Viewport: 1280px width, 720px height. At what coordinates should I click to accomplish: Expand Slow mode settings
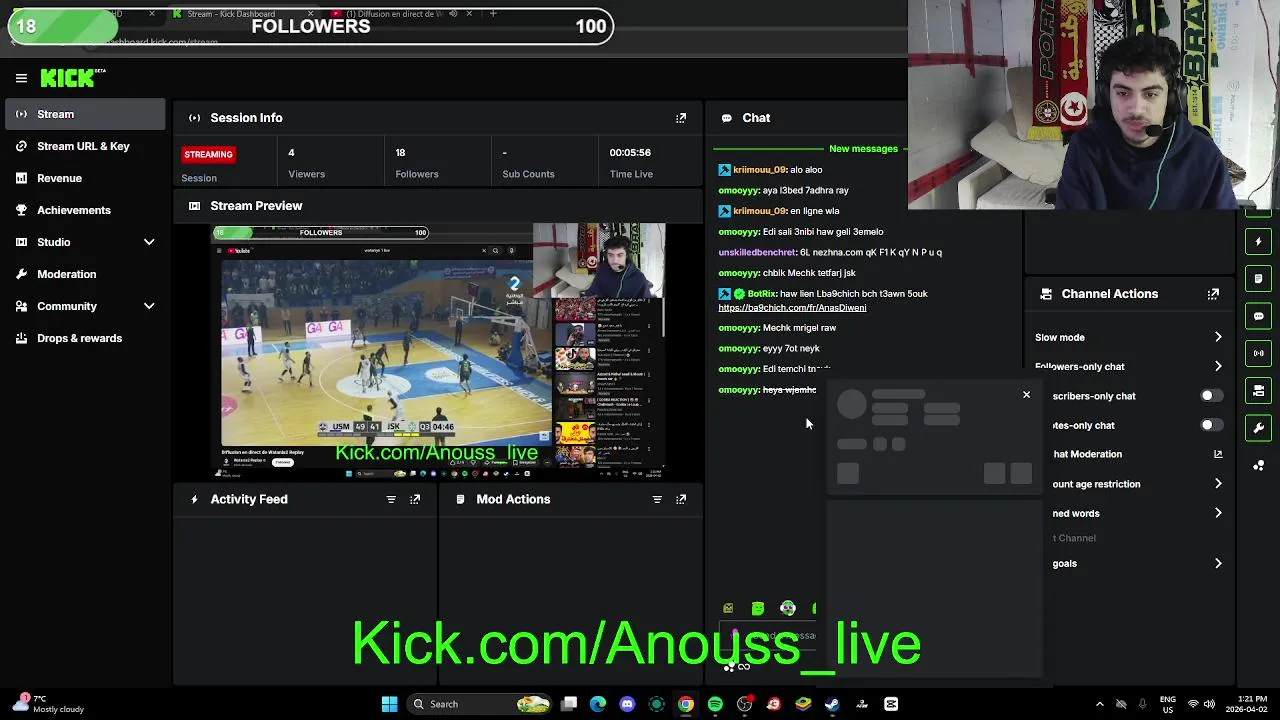tap(1218, 338)
